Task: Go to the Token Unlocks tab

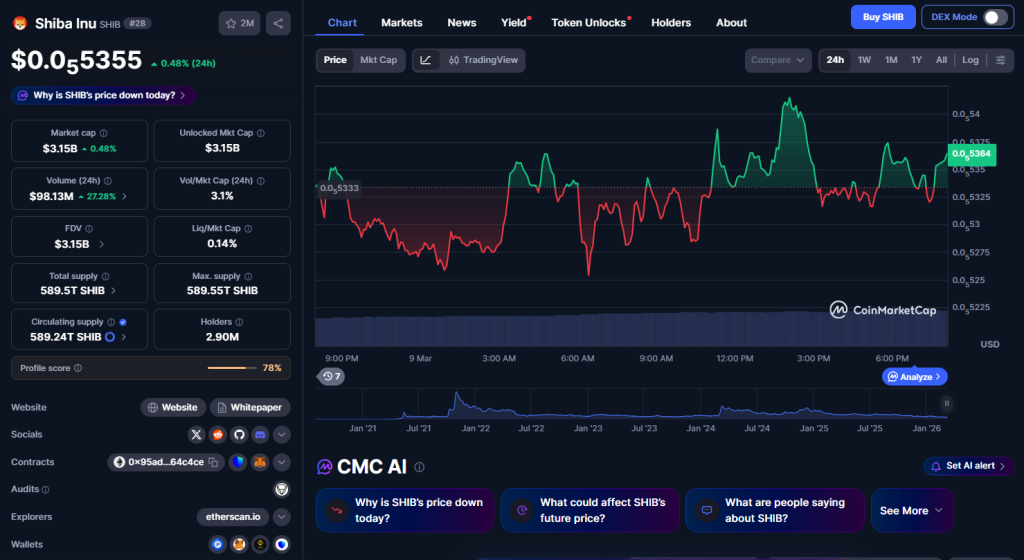Action: 589,22
